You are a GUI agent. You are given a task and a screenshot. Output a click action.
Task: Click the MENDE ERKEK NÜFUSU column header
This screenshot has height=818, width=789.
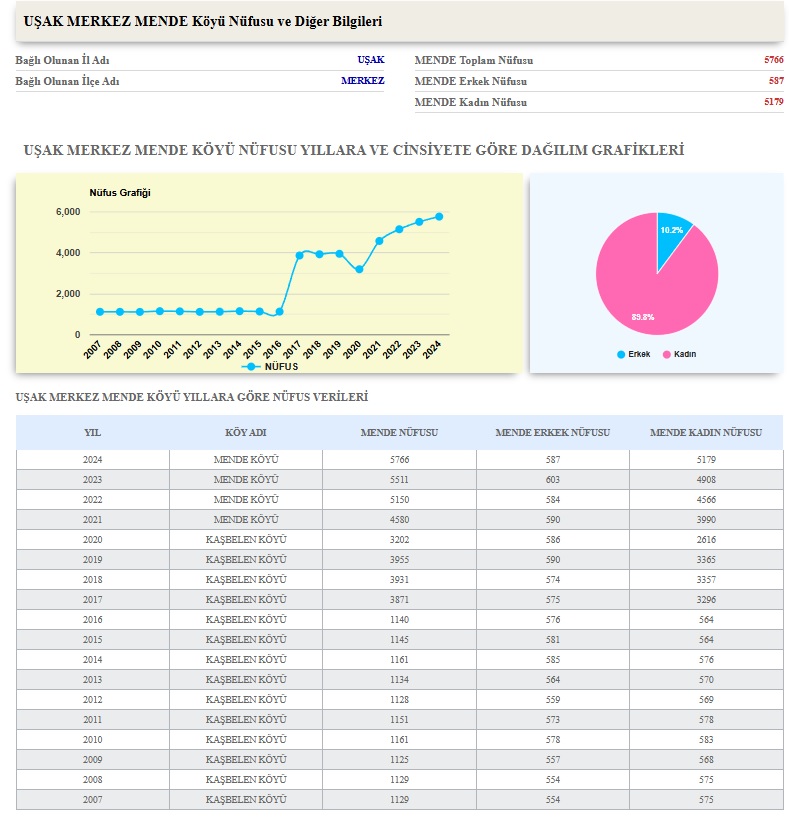(x=552, y=433)
